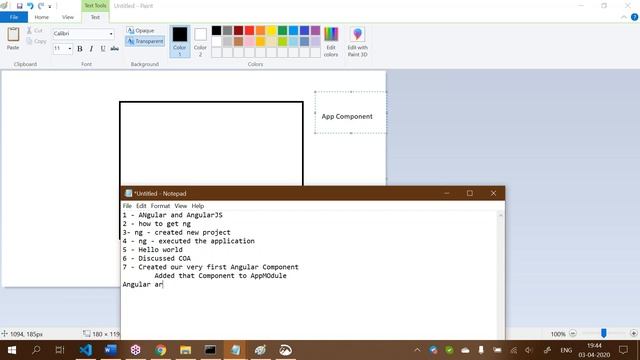Open the Notepad Help menu

(198, 206)
